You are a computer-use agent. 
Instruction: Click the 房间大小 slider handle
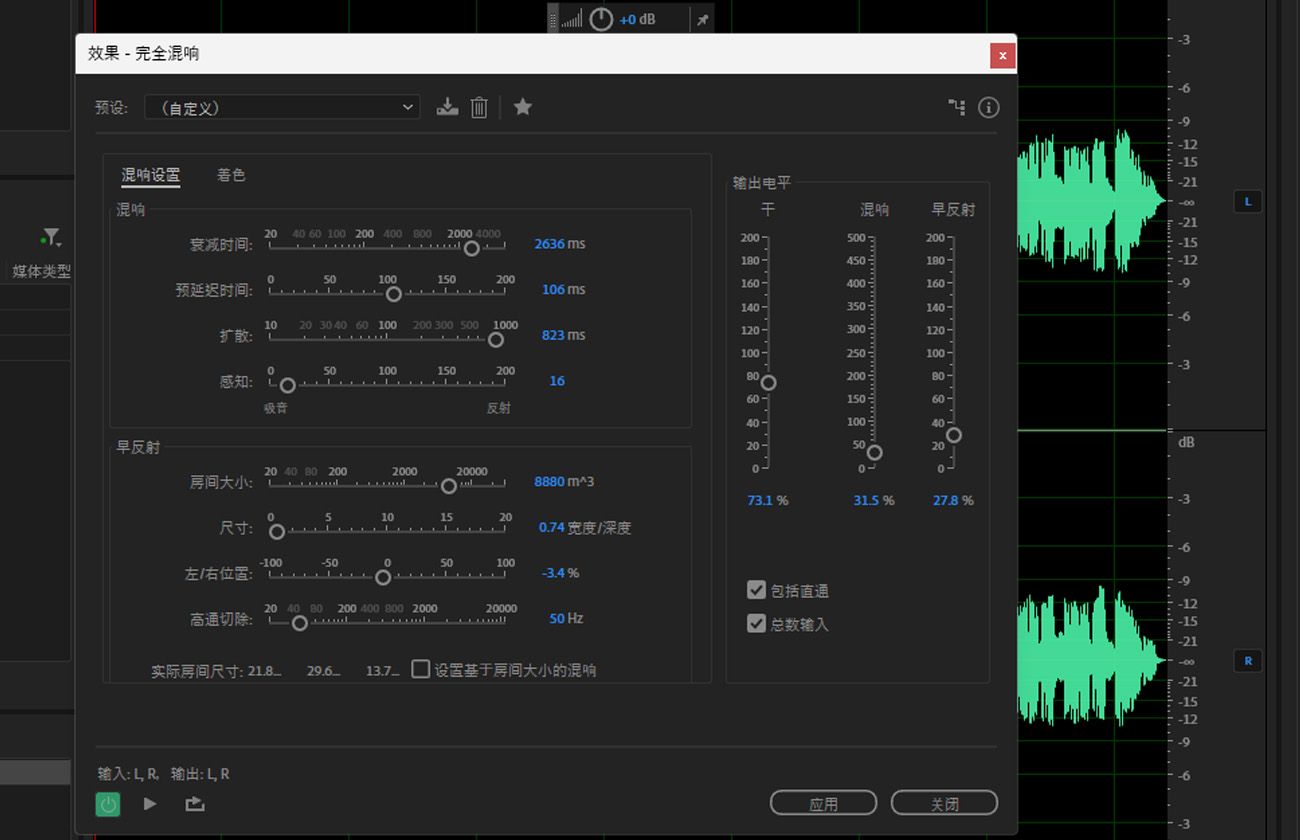pyautogui.click(x=449, y=486)
